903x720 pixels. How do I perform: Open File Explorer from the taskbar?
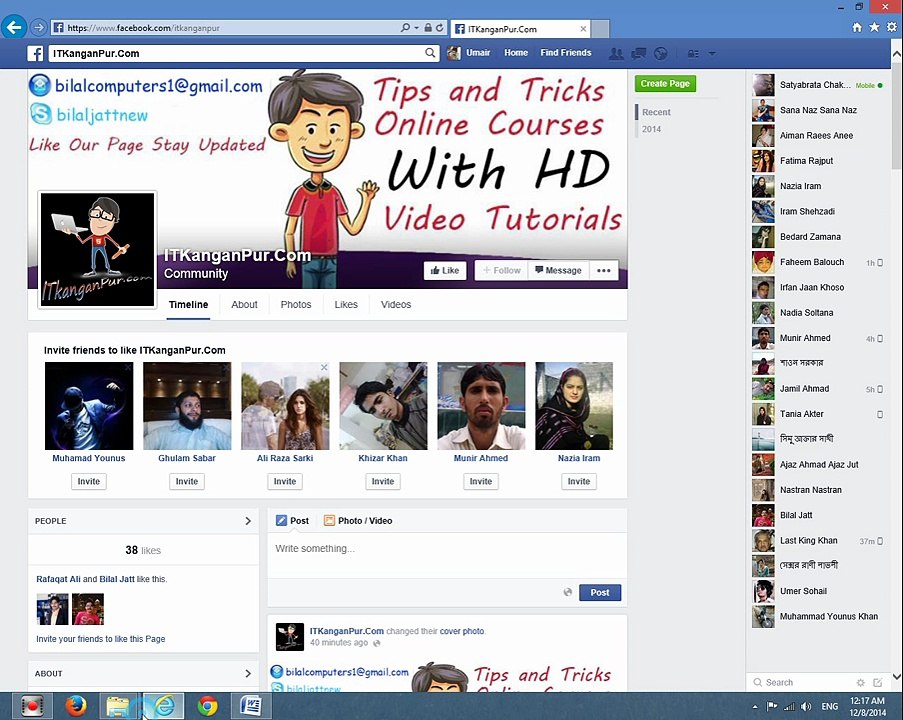[x=118, y=706]
